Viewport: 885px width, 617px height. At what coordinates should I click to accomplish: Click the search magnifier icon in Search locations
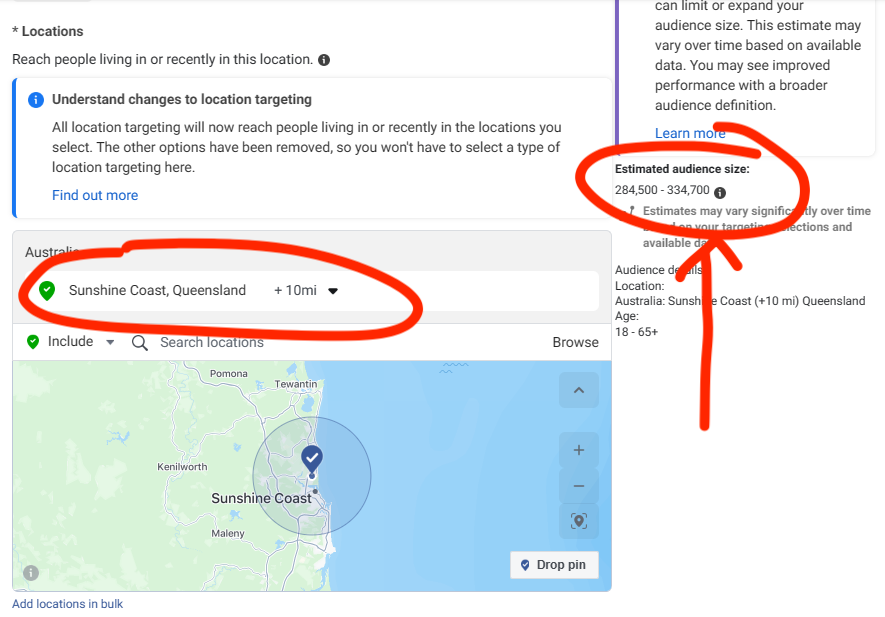pyautogui.click(x=139, y=341)
